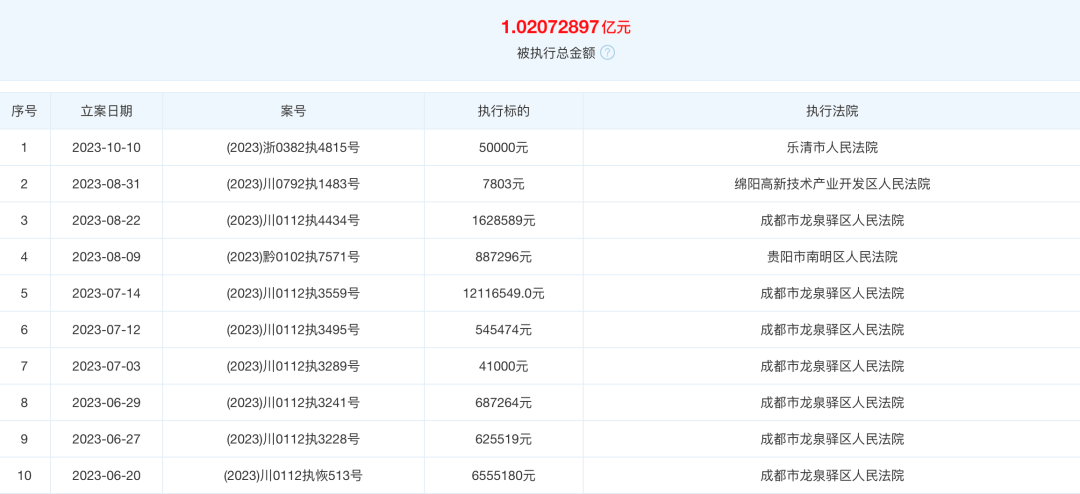Viewport: 1080px width, 494px height.
Task: Click the 执行标的 column header
Action: click(x=503, y=111)
